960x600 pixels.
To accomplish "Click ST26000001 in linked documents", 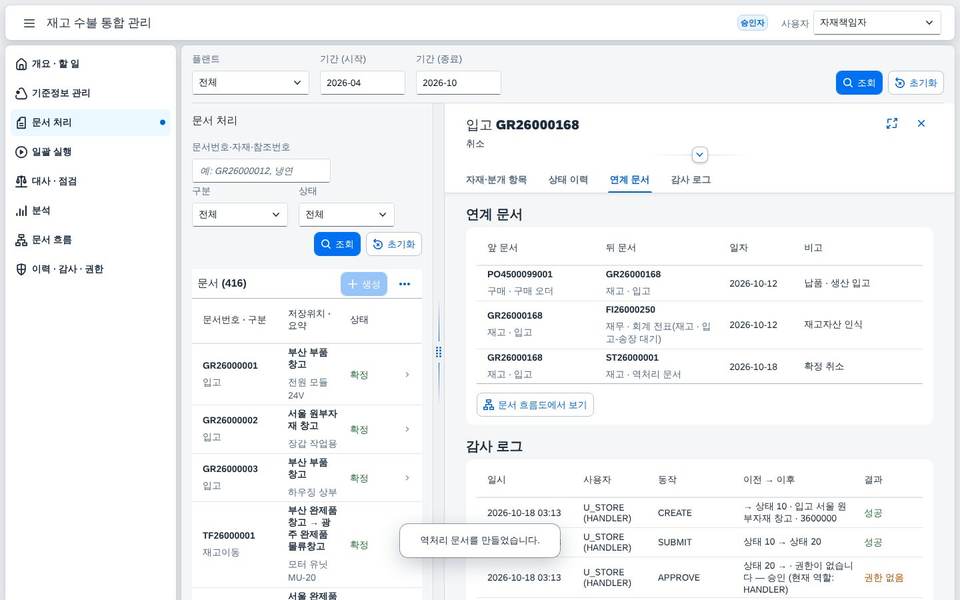I will (632, 358).
